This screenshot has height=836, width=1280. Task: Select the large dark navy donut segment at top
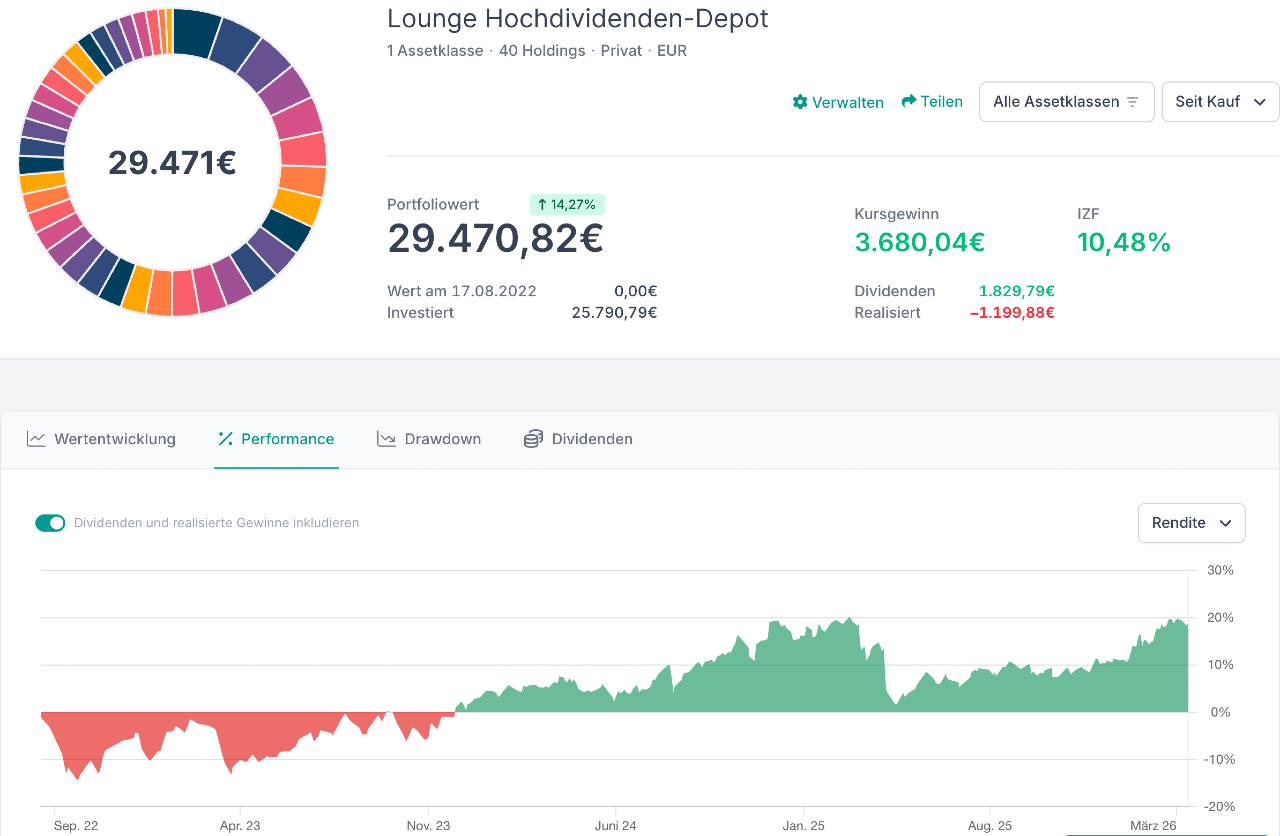(196, 31)
